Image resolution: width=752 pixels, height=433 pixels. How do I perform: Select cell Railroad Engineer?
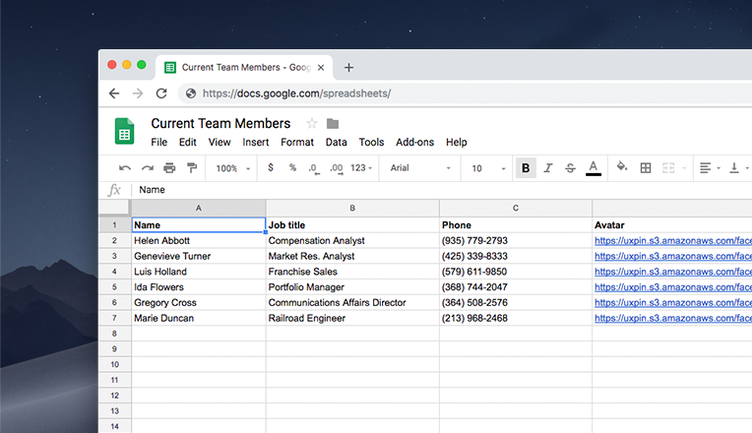pyautogui.click(x=352, y=318)
